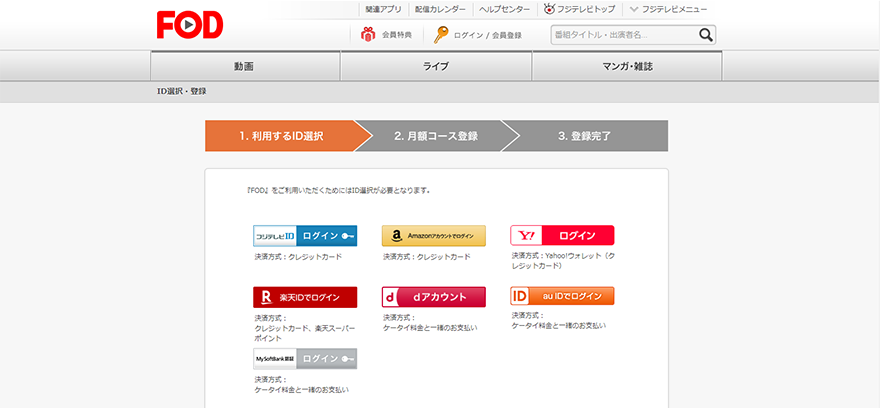Viewport: 880px width, 408px height.
Task: Switch to the ライブ tab
Action: [436, 66]
